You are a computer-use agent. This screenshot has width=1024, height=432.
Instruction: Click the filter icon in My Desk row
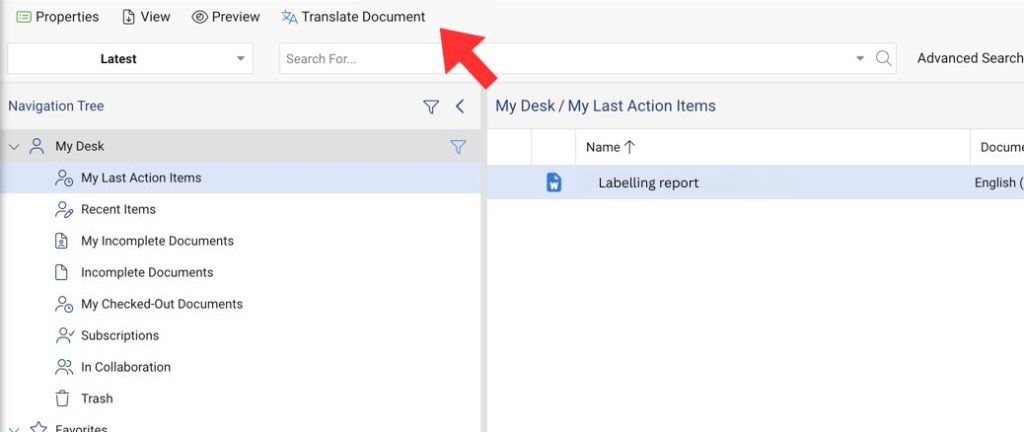point(458,147)
